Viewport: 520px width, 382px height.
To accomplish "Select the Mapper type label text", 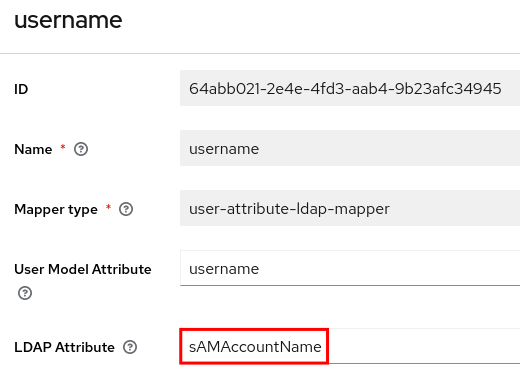I will coord(56,210).
